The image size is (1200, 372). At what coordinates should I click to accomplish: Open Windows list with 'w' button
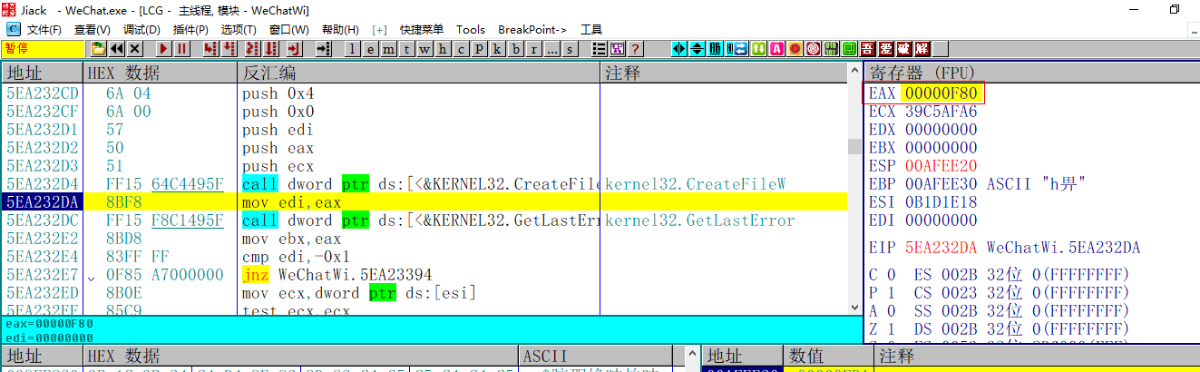pos(424,48)
